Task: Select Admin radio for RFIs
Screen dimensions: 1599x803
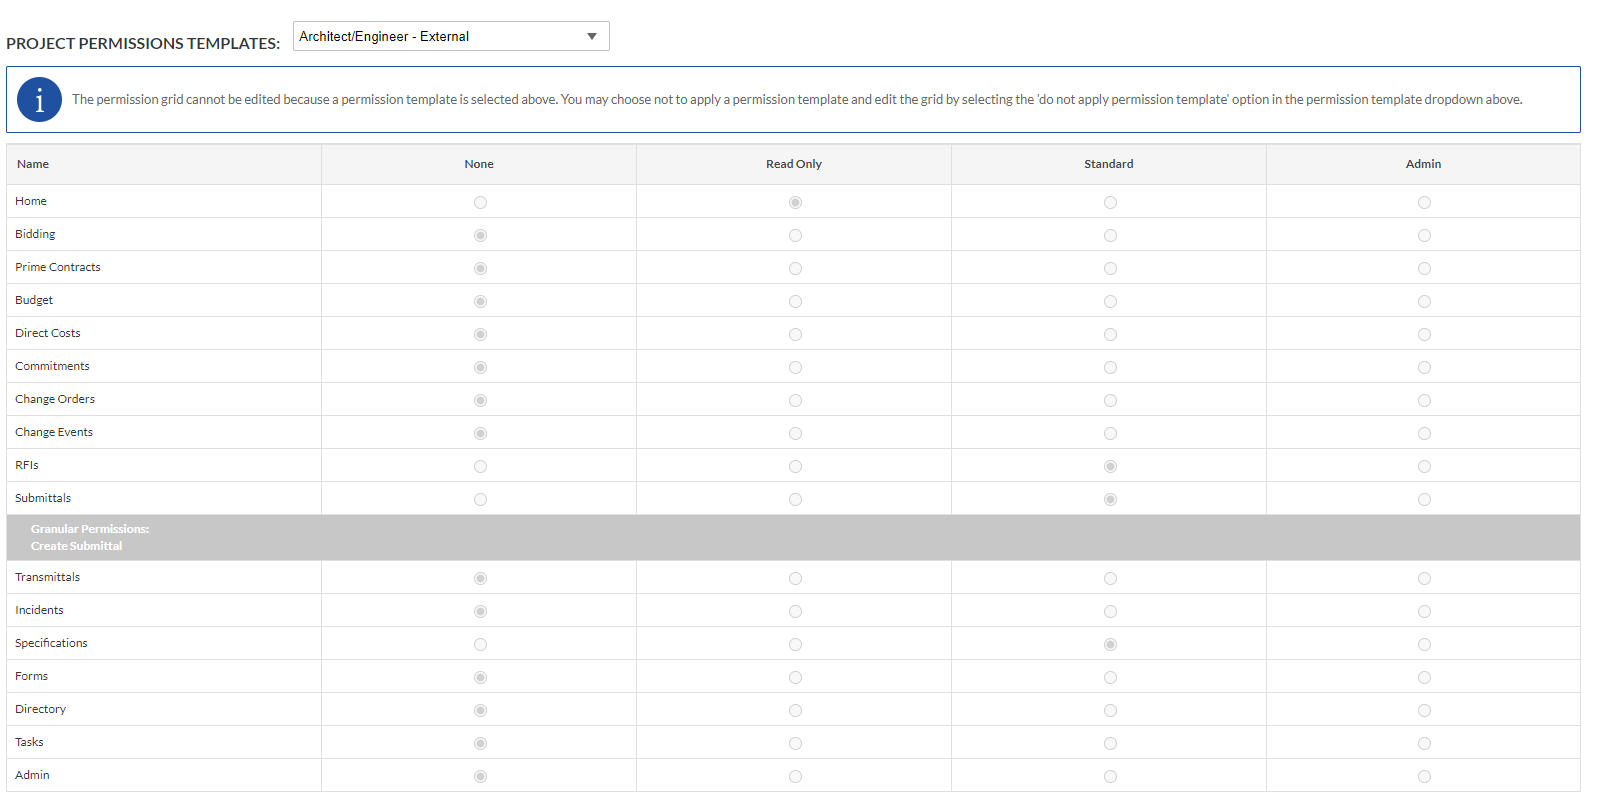Action: pos(1424,466)
